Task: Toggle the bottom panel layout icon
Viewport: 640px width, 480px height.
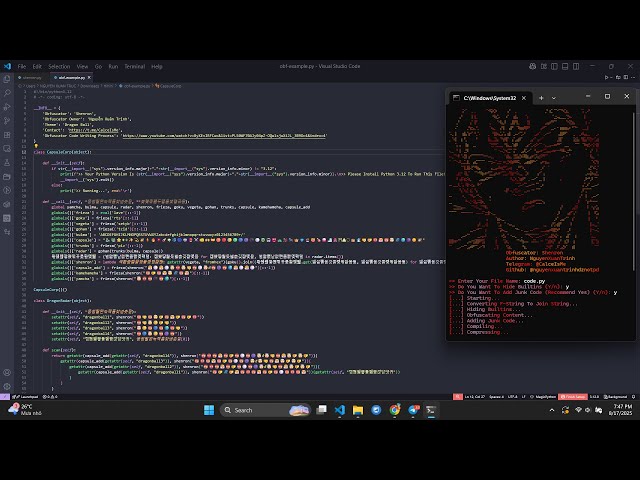Action: click(x=565, y=66)
